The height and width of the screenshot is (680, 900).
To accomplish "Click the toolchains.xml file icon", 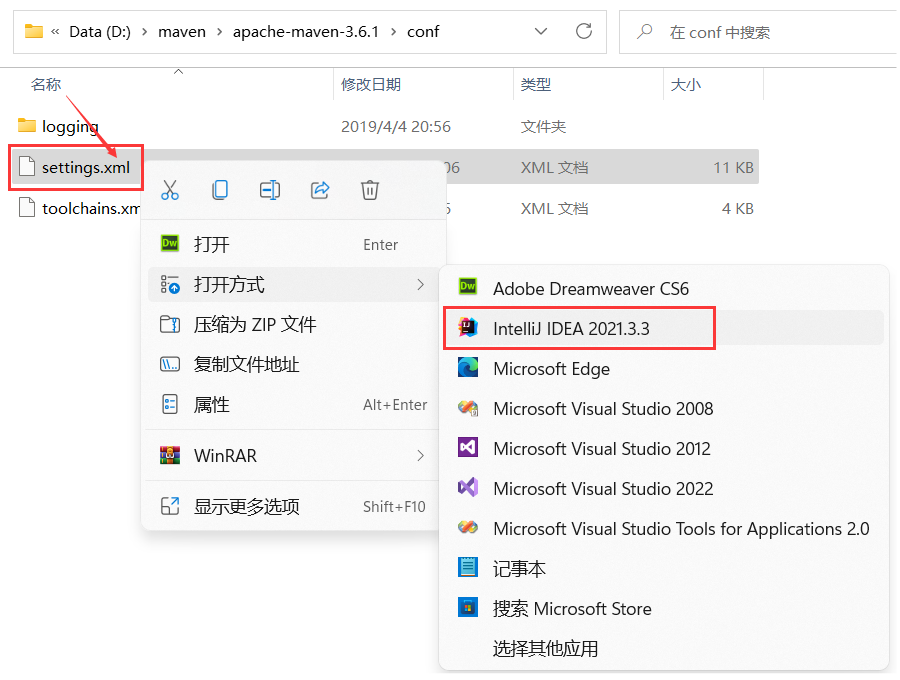I will (26, 207).
